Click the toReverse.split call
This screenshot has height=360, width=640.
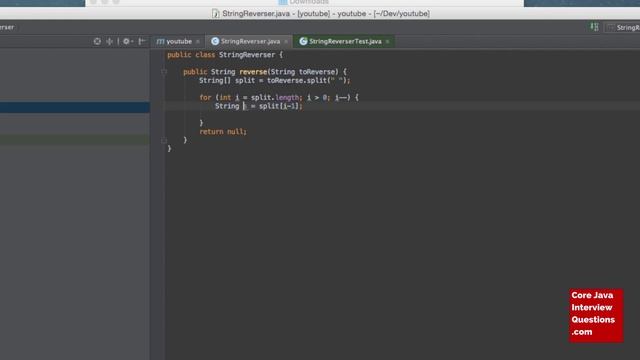(309, 80)
